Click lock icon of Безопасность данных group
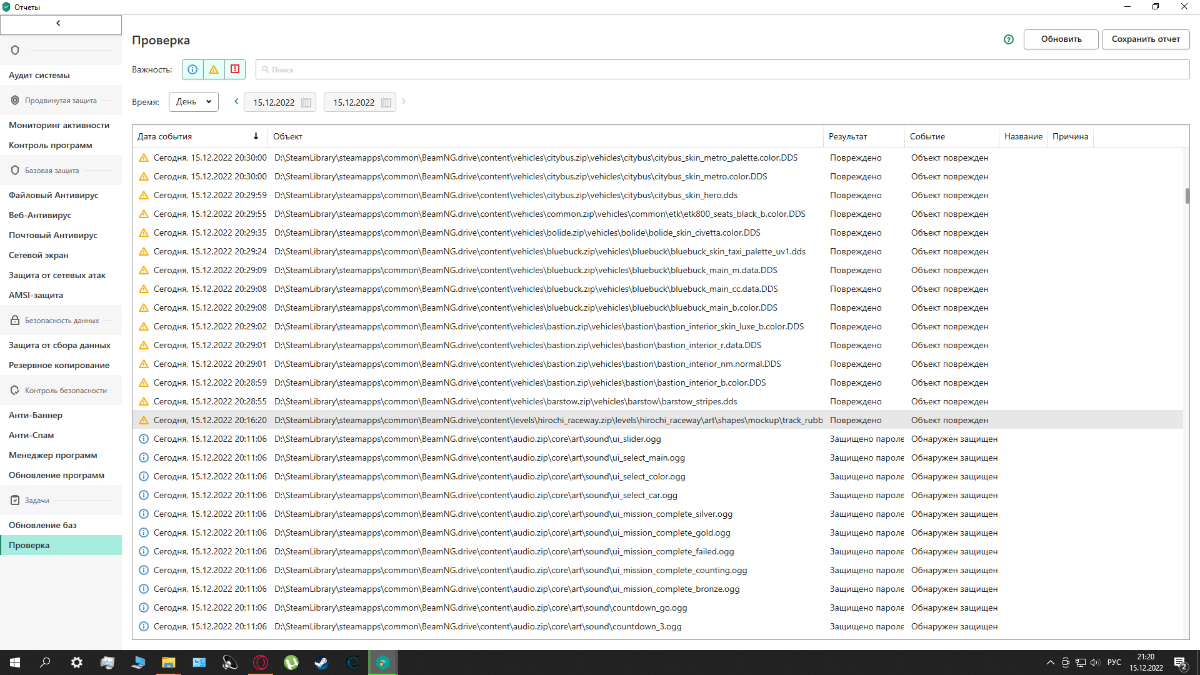Viewport: 1200px width, 675px height. point(15,320)
